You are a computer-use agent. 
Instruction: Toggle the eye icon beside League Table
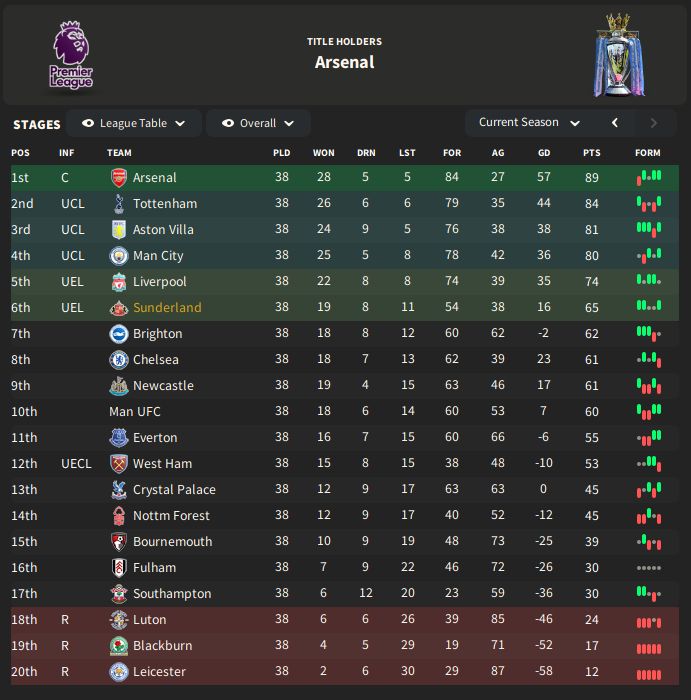pyautogui.click(x=88, y=123)
